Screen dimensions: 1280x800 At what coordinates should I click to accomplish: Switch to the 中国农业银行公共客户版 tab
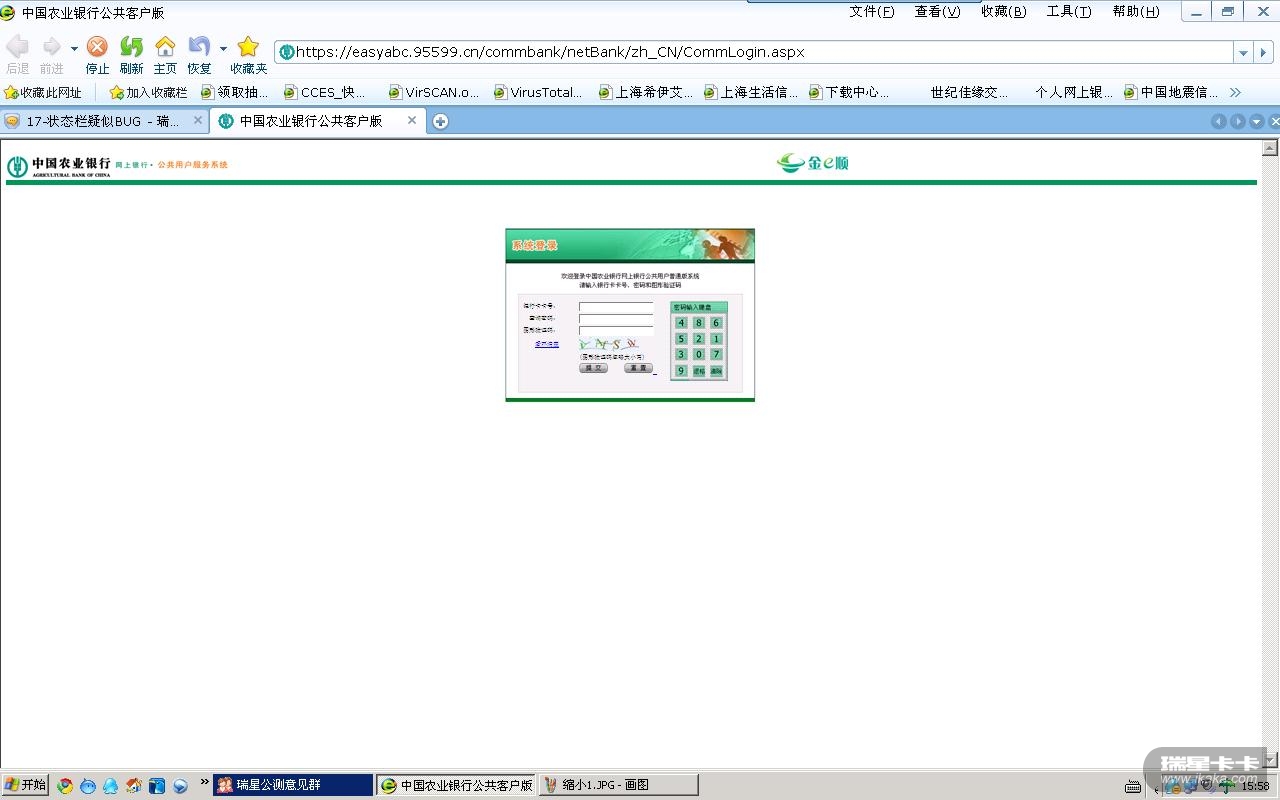click(318, 121)
